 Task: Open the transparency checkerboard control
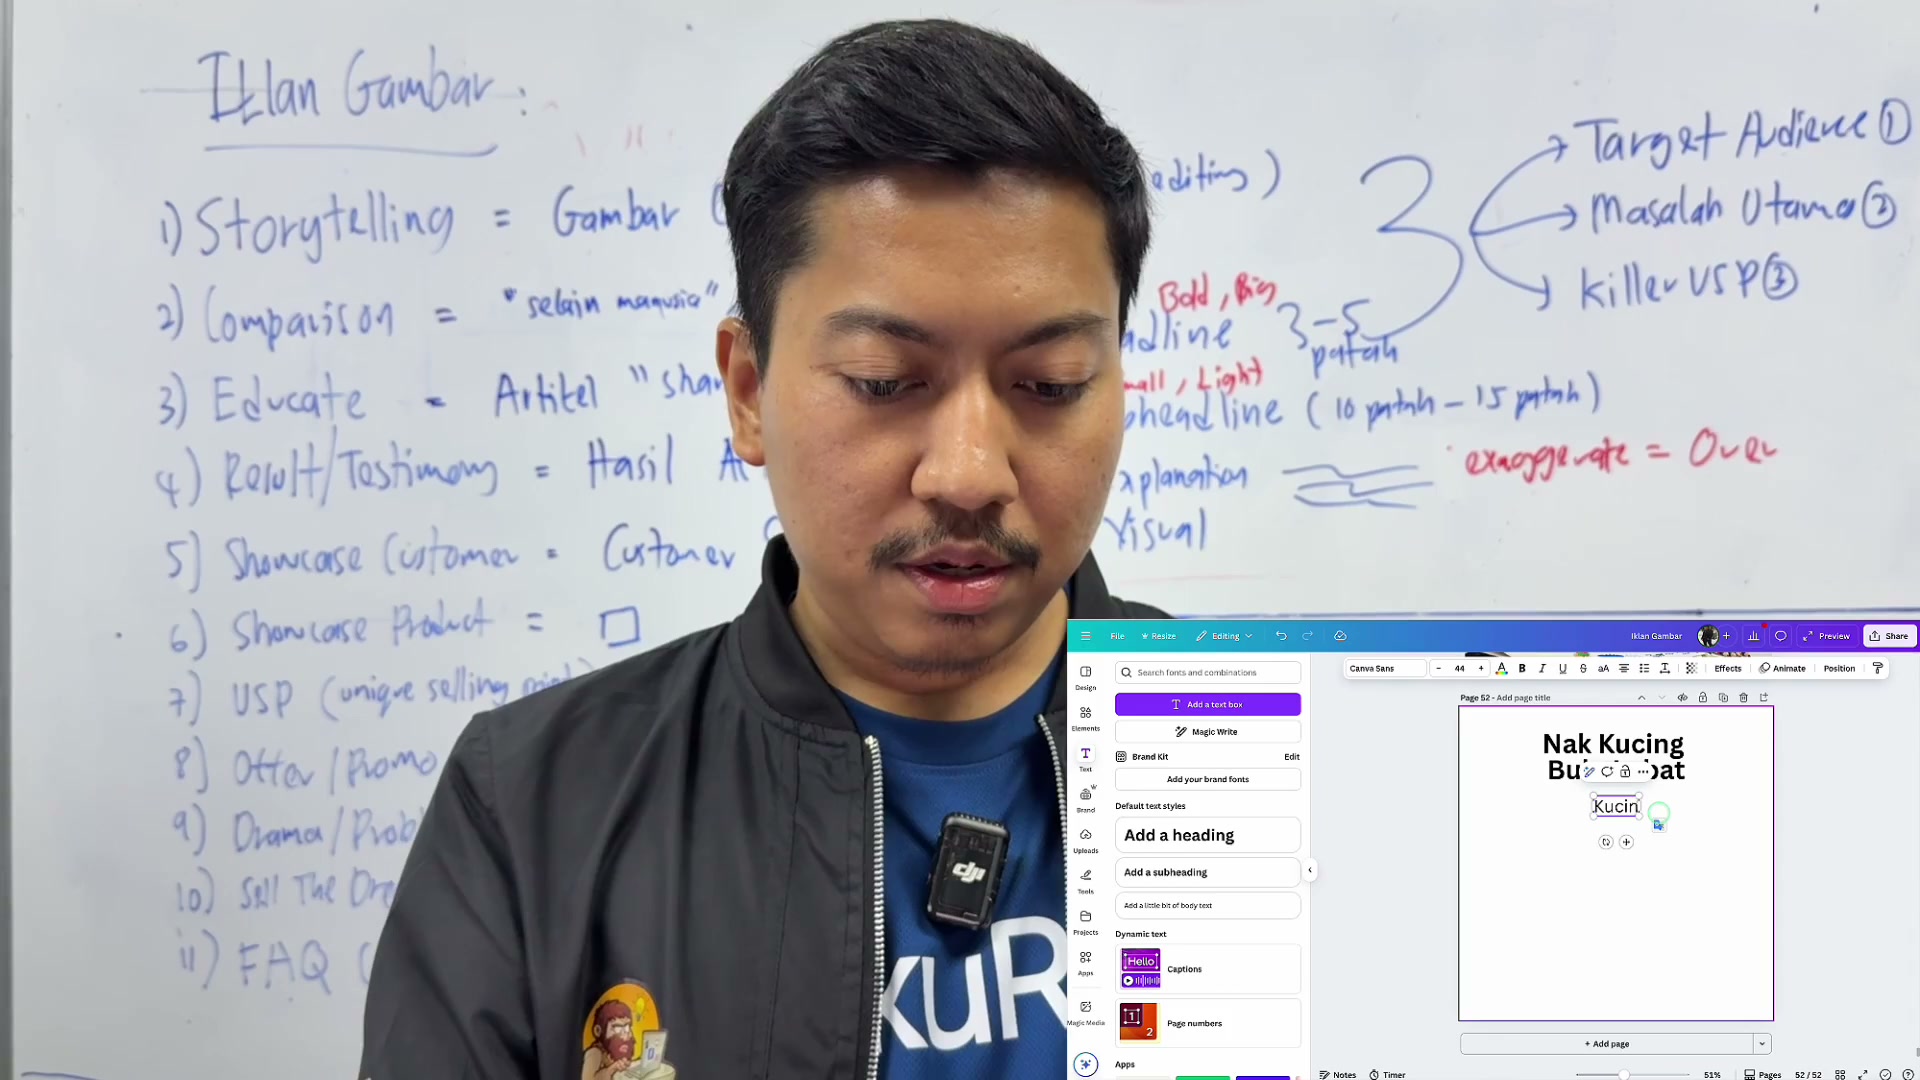point(1691,669)
